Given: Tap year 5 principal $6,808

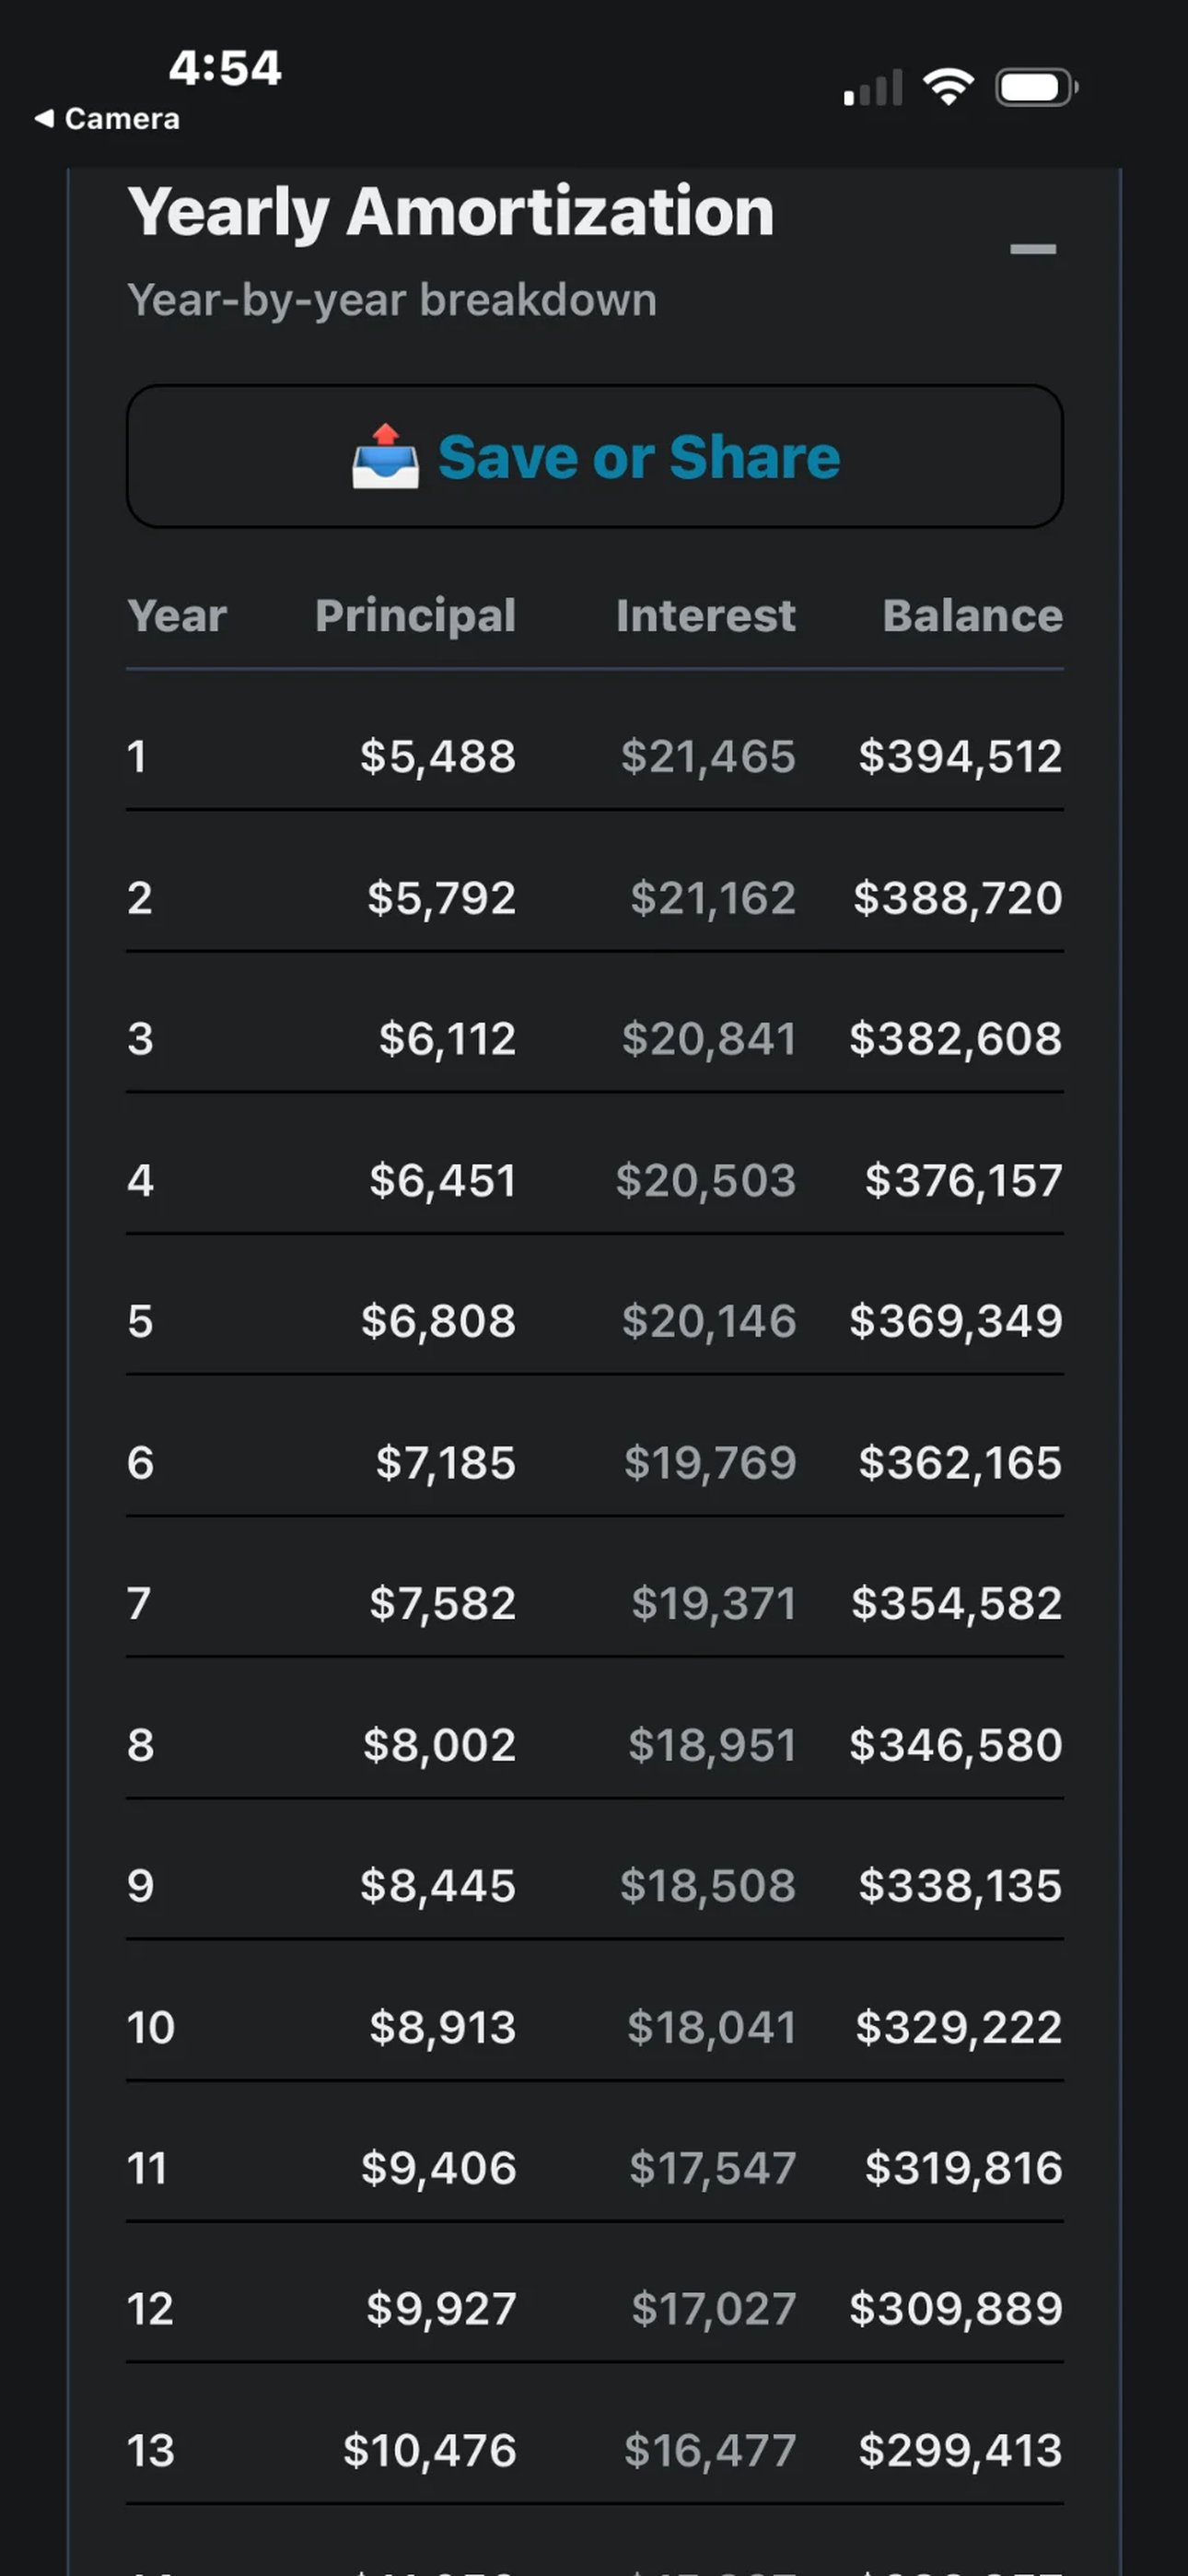Looking at the screenshot, I should tap(438, 1321).
